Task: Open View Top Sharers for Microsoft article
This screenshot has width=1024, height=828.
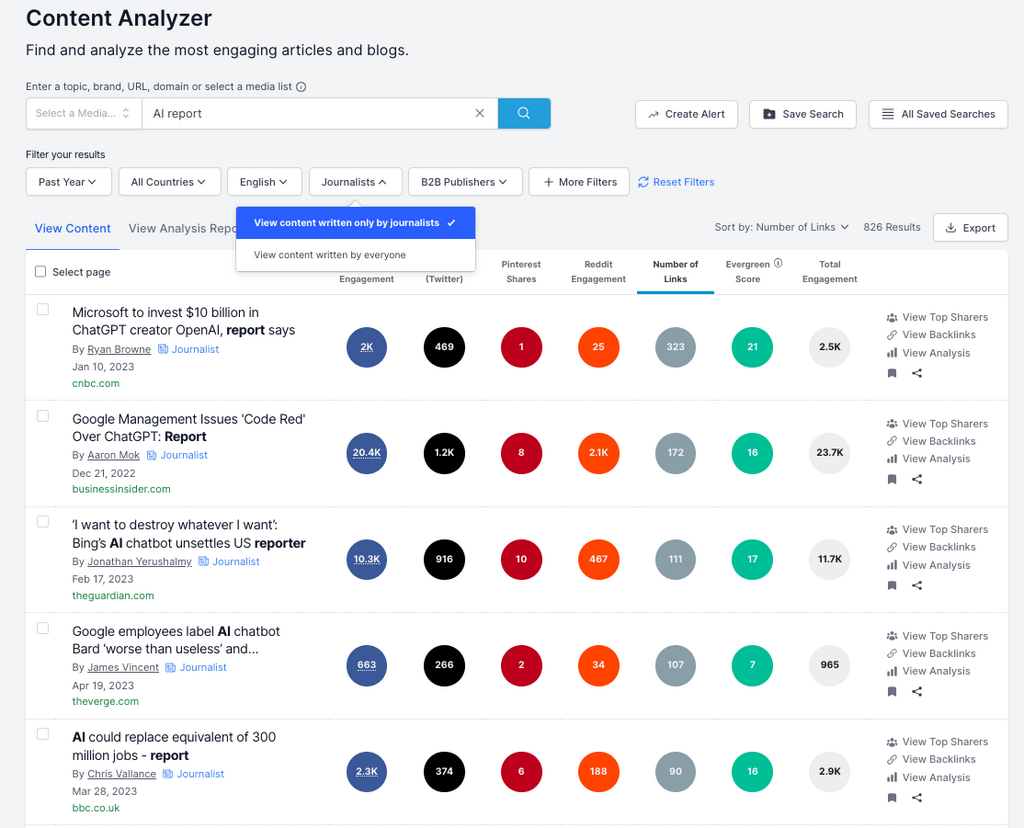Action: pos(937,317)
